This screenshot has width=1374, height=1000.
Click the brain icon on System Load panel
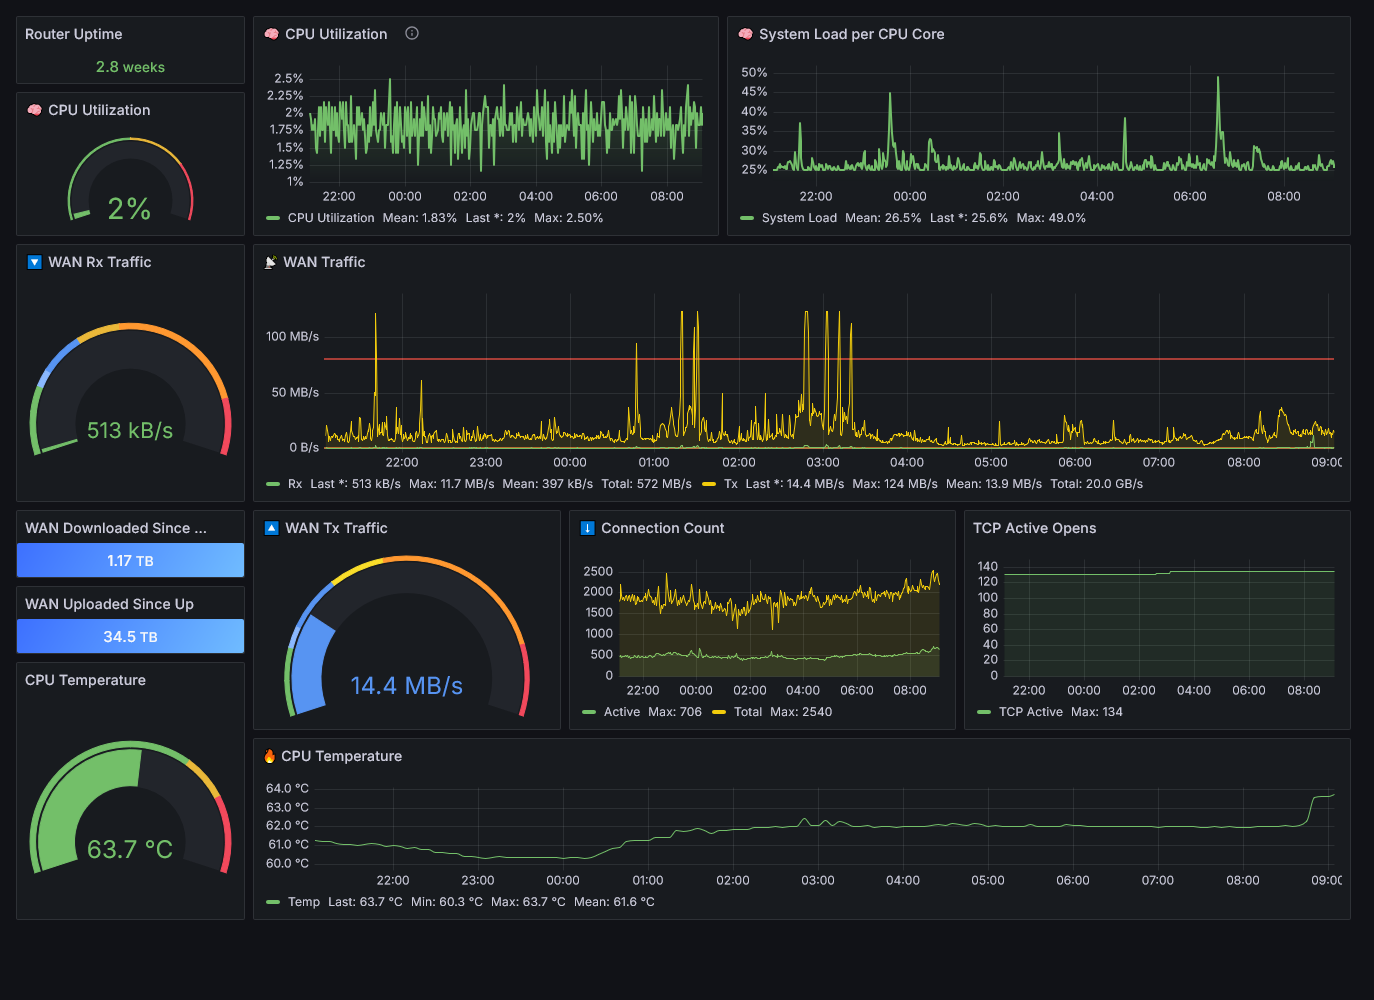(746, 34)
